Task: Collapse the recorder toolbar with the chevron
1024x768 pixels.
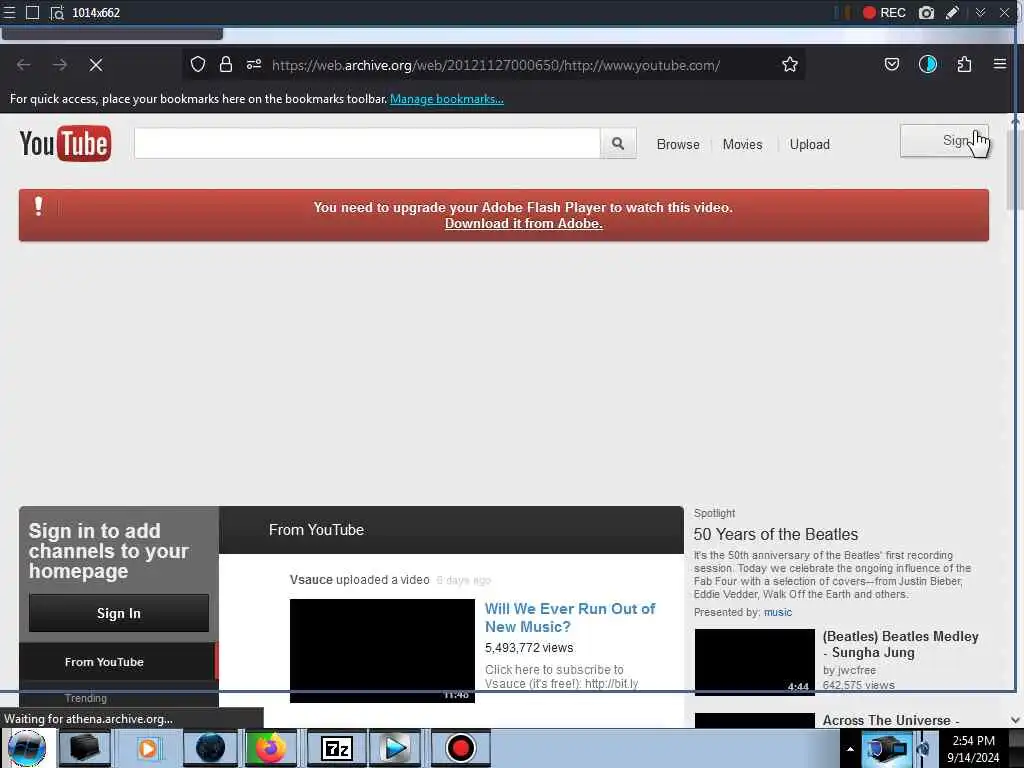Action: [980, 12]
